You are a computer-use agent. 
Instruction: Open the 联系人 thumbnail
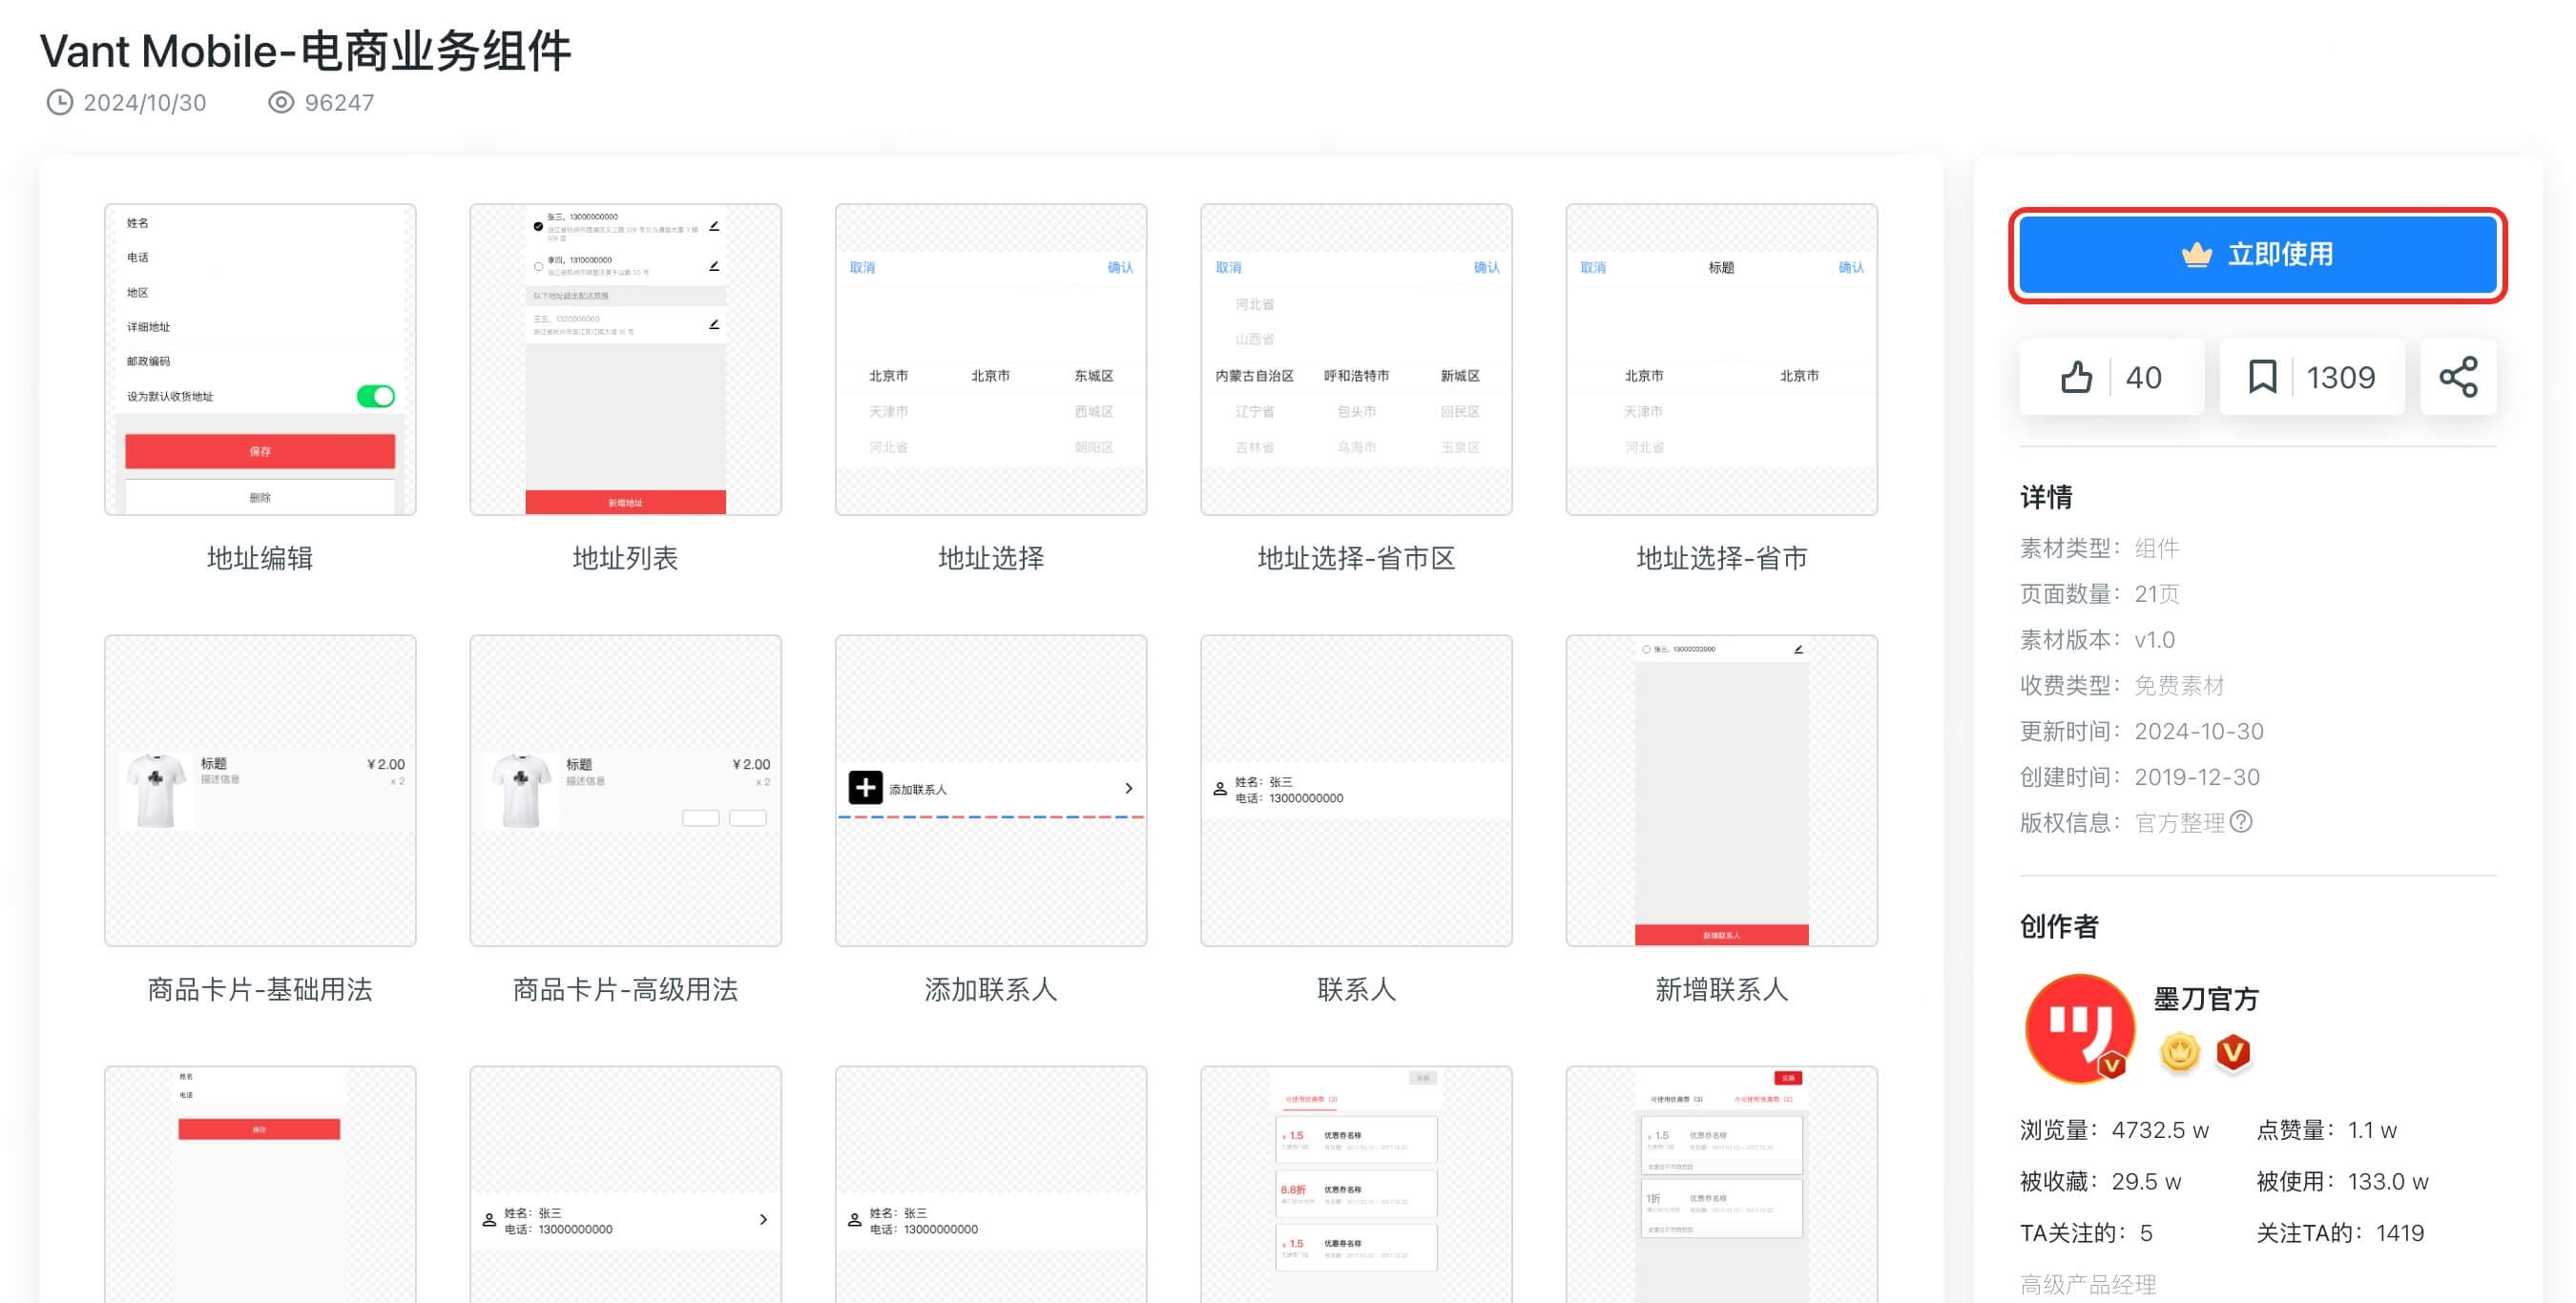[1356, 790]
